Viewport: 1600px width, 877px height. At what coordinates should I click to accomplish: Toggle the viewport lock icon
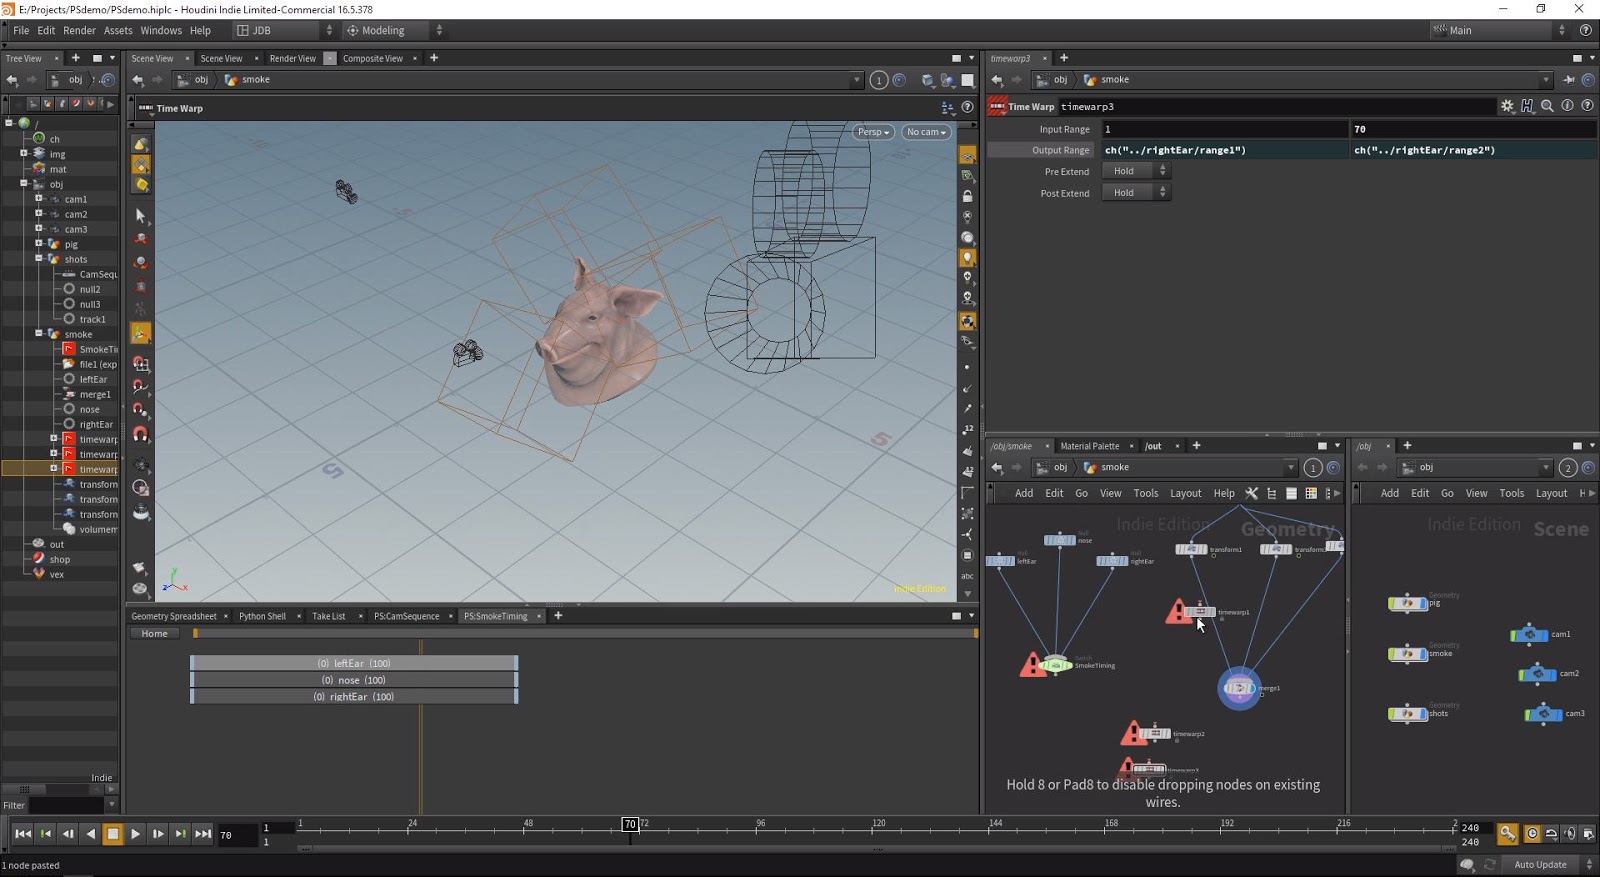click(x=967, y=197)
